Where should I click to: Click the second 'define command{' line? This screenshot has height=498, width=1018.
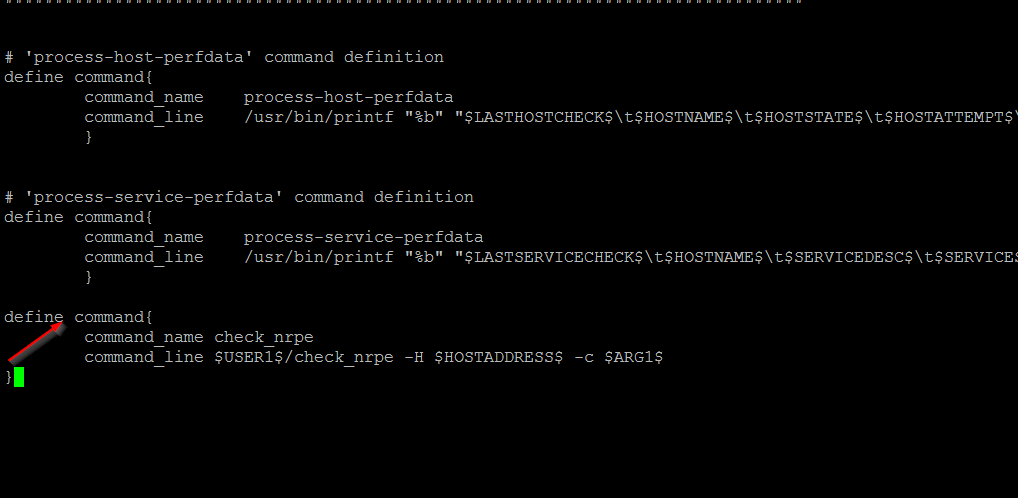tap(79, 217)
